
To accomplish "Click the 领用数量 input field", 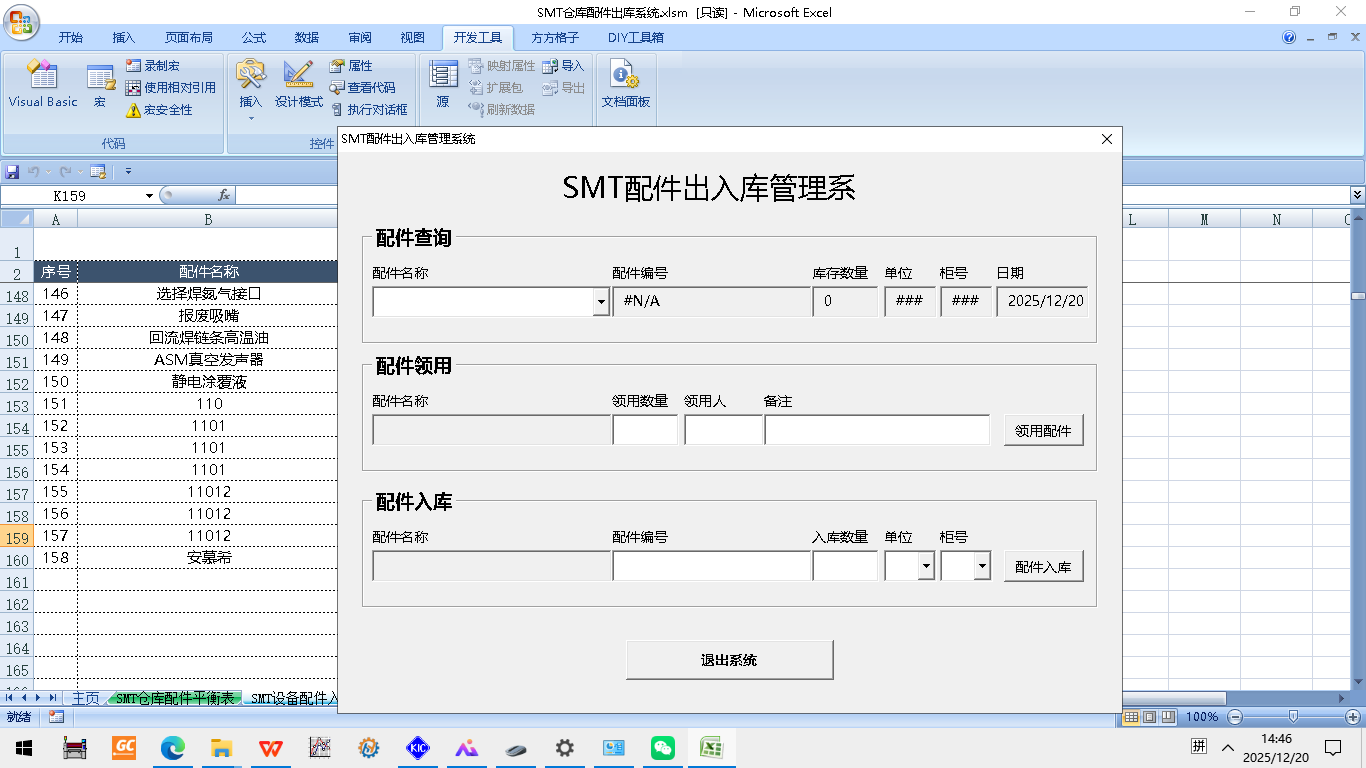I will [645, 430].
